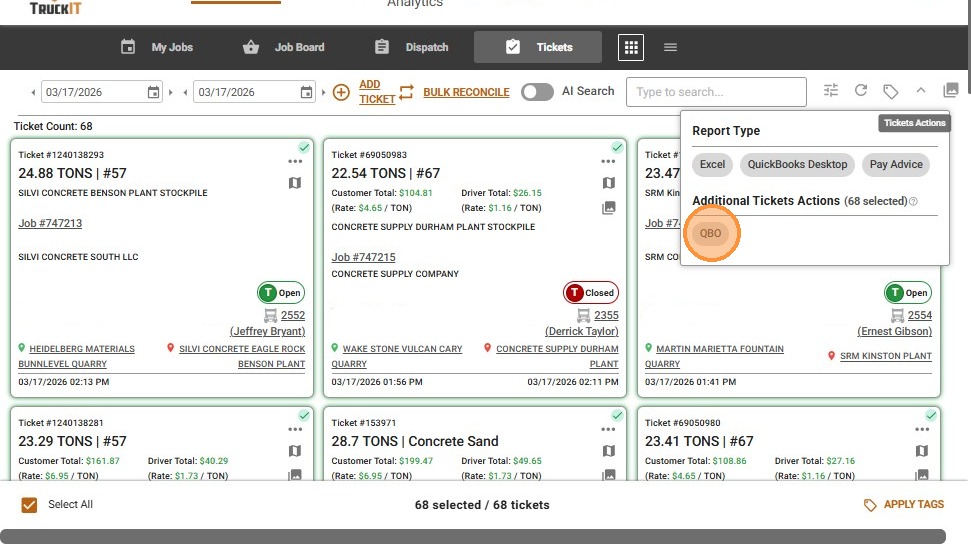This screenshot has width=971, height=544.
Task: Click the Open status badge for truck 2552
Action: 281,292
